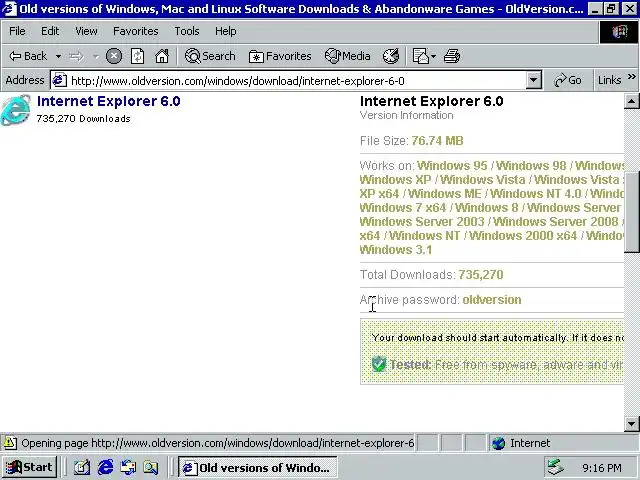
Task: Click the system tray network icon
Action: (556, 467)
